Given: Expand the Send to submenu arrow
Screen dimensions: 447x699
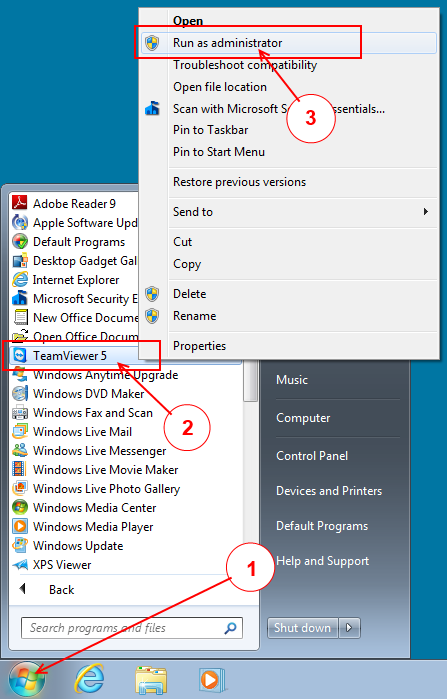Looking at the screenshot, I should [426, 212].
